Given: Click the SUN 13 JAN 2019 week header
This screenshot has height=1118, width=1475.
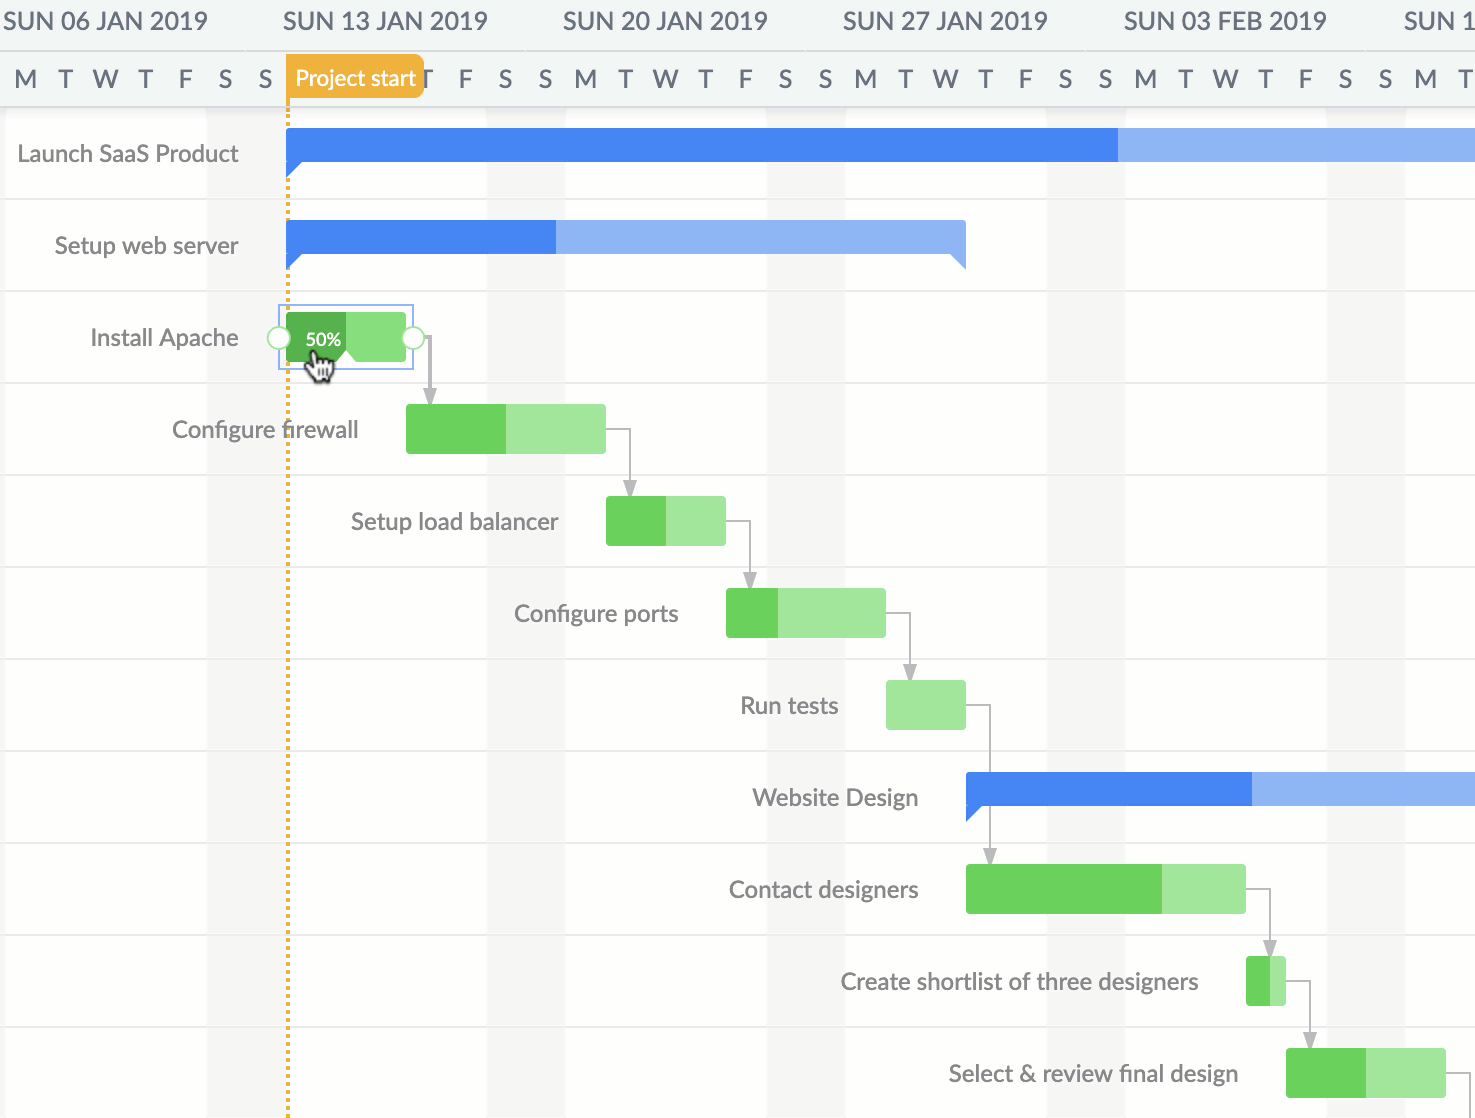Looking at the screenshot, I should click(385, 20).
